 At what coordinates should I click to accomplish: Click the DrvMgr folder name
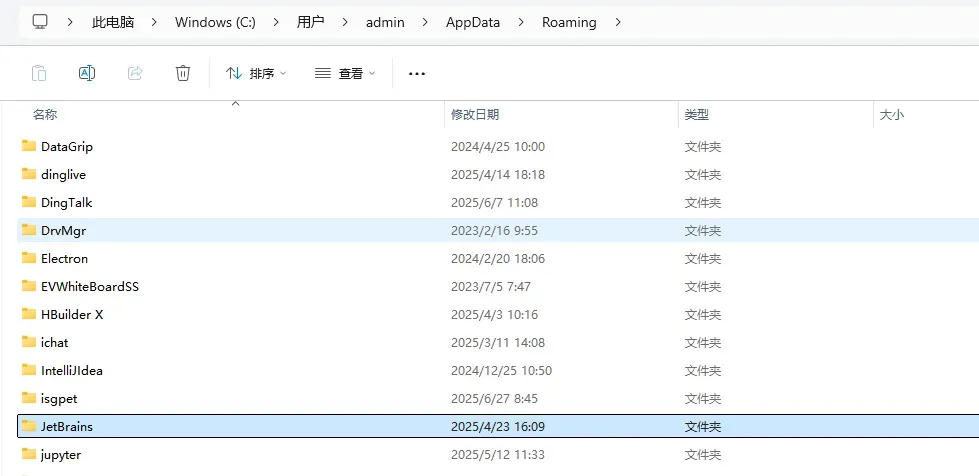point(64,231)
